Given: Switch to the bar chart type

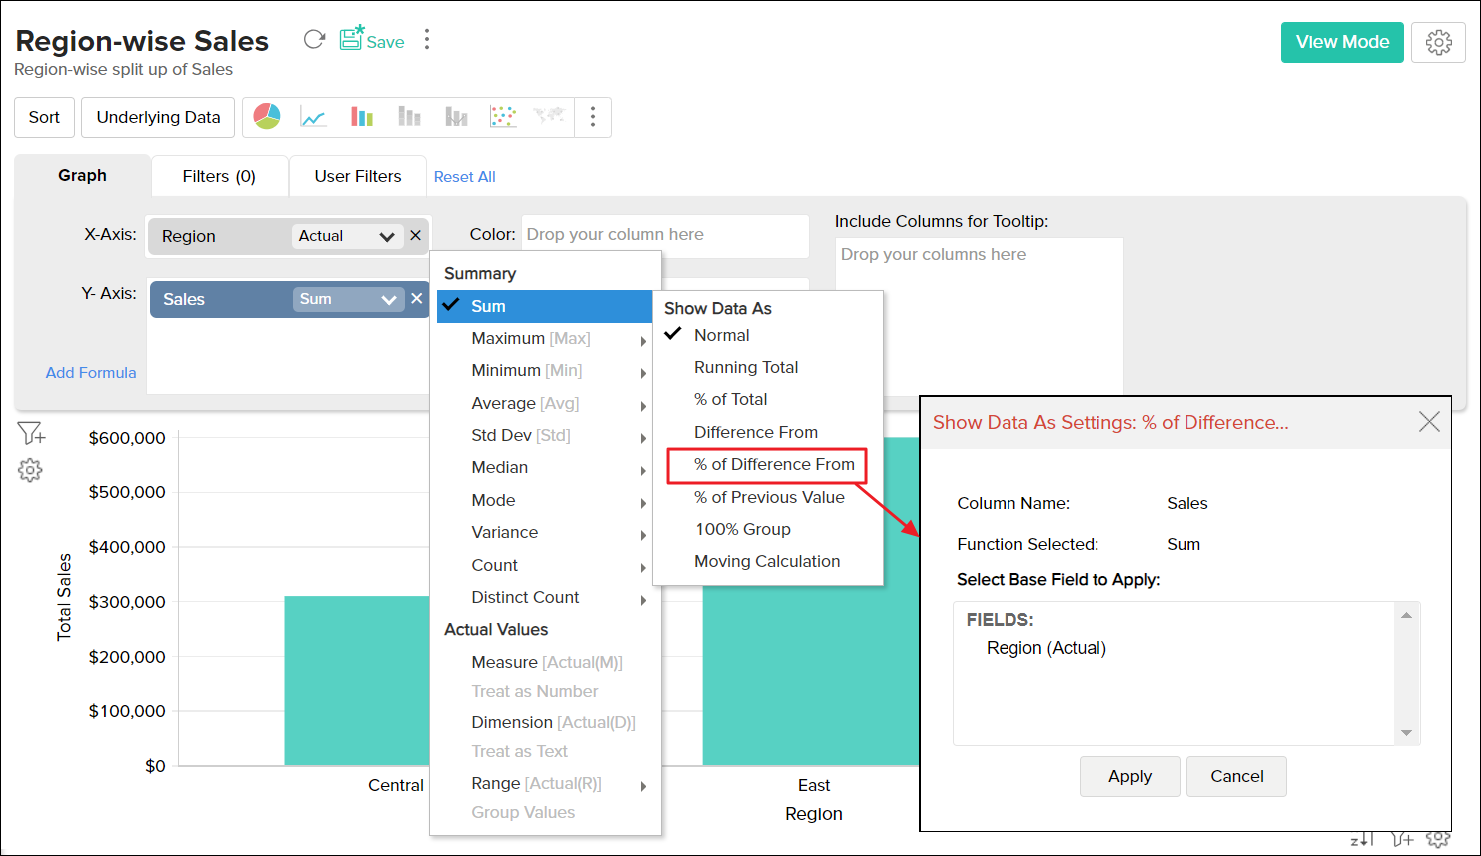Looking at the screenshot, I should [x=360, y=115].
